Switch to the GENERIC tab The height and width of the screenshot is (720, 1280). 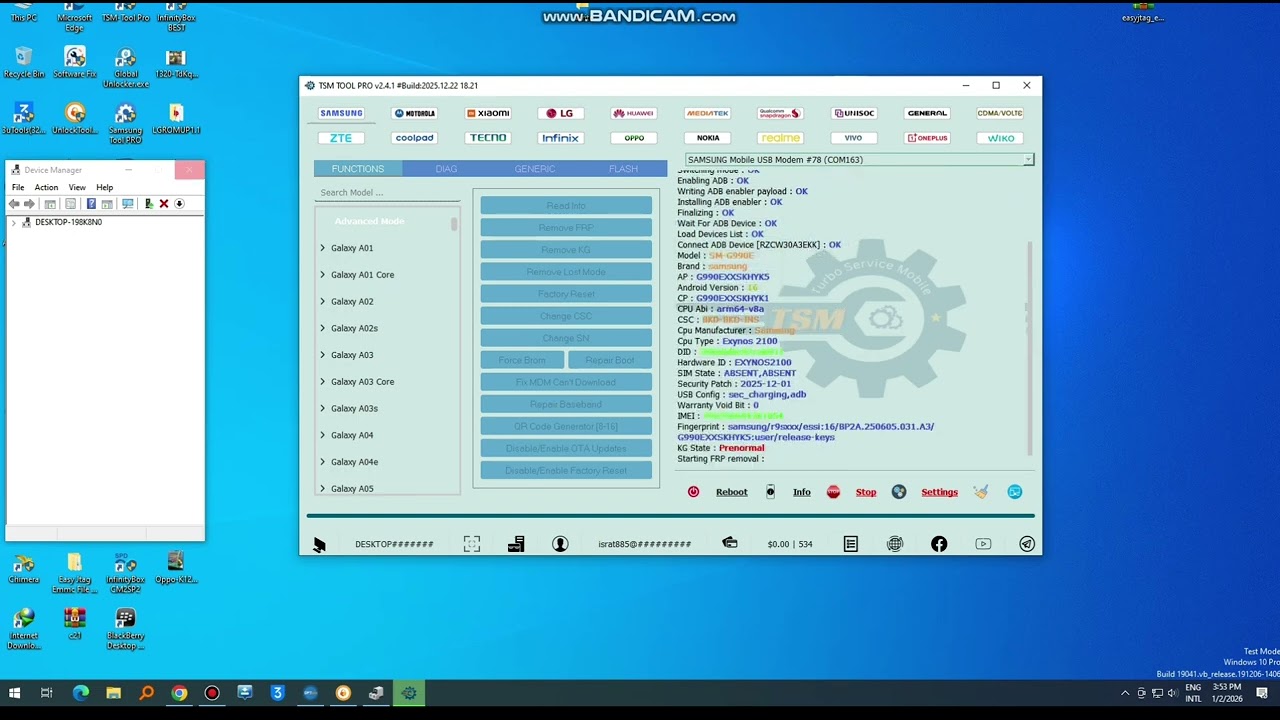coord(535,169)
